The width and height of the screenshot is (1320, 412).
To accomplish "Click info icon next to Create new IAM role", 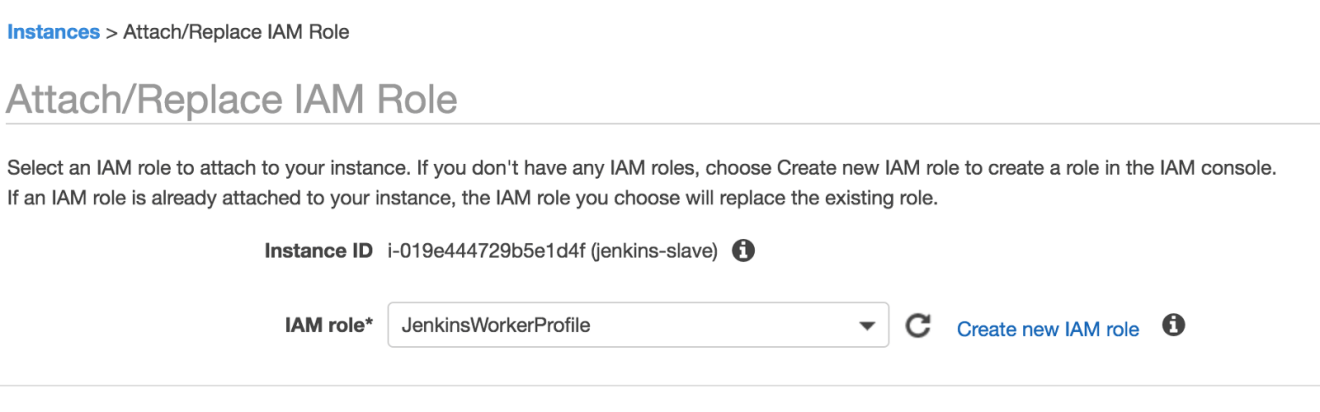I will click(x=1175, y=326).
